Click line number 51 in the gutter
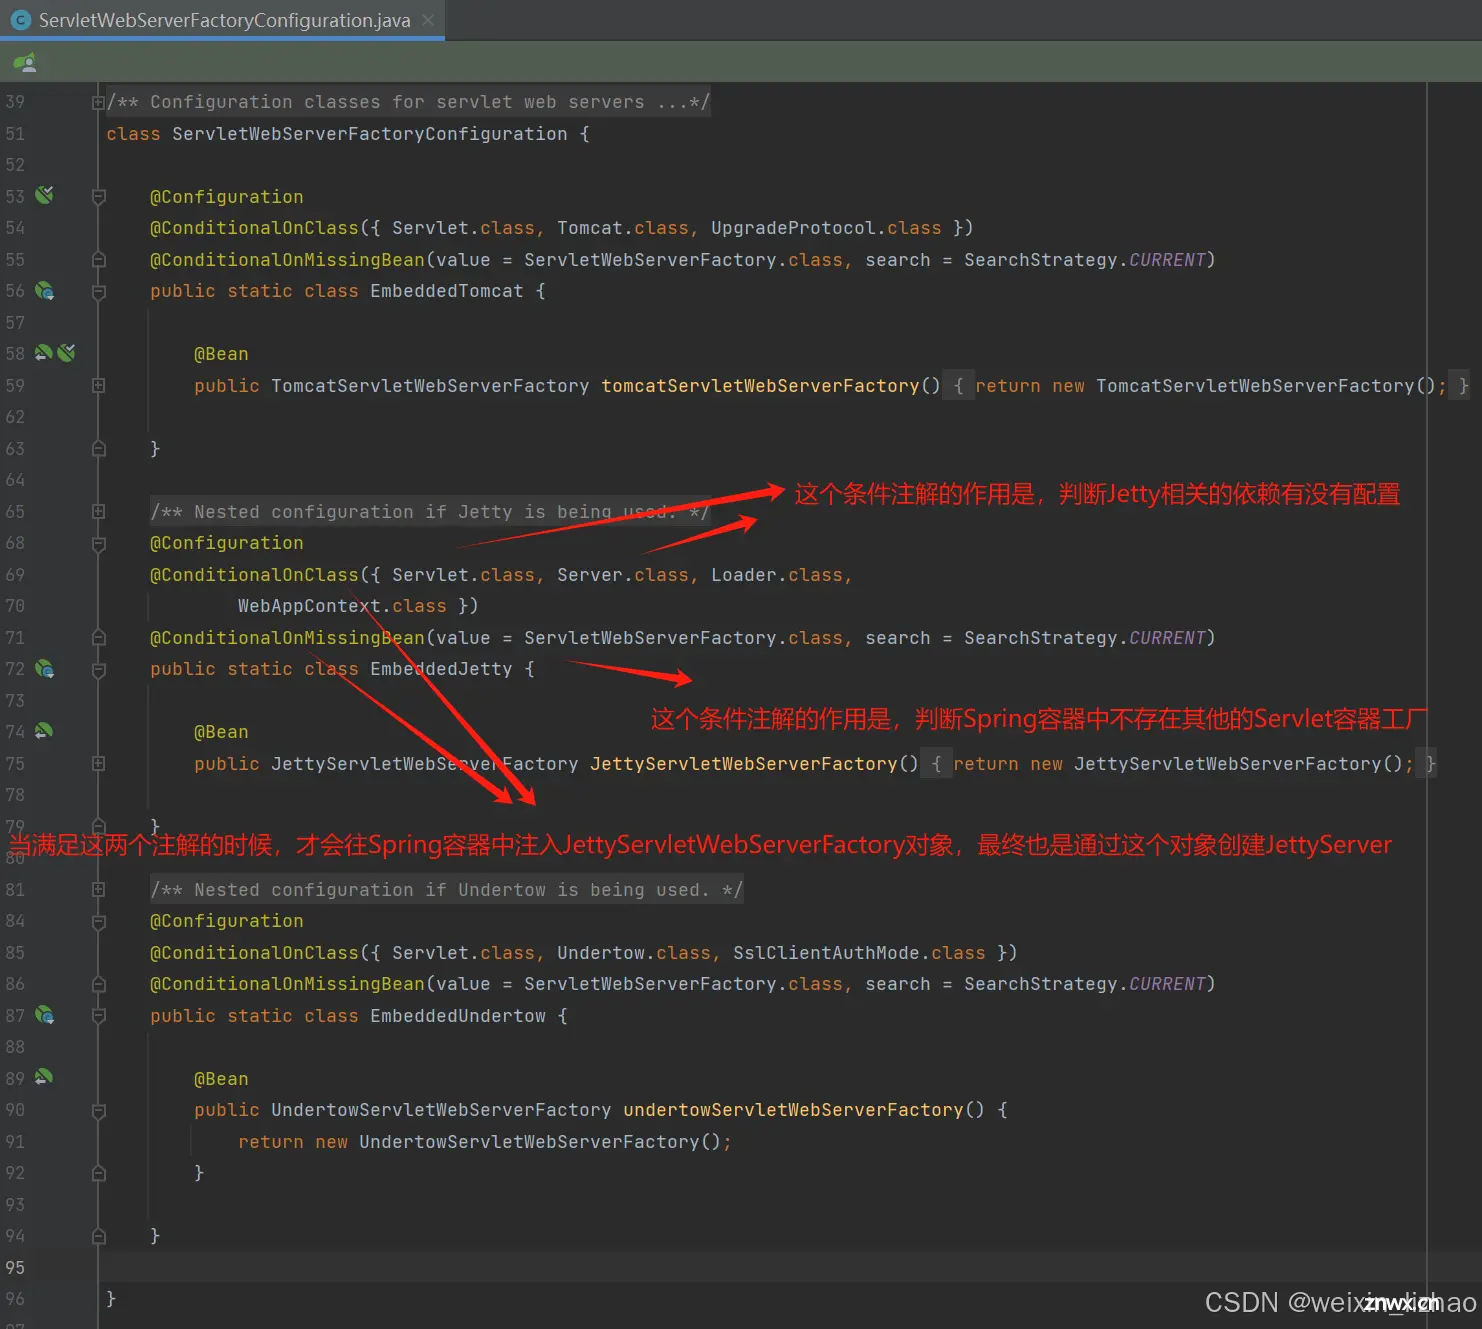Screen dimensions: 1482x1329 click(x=15, y=134)
